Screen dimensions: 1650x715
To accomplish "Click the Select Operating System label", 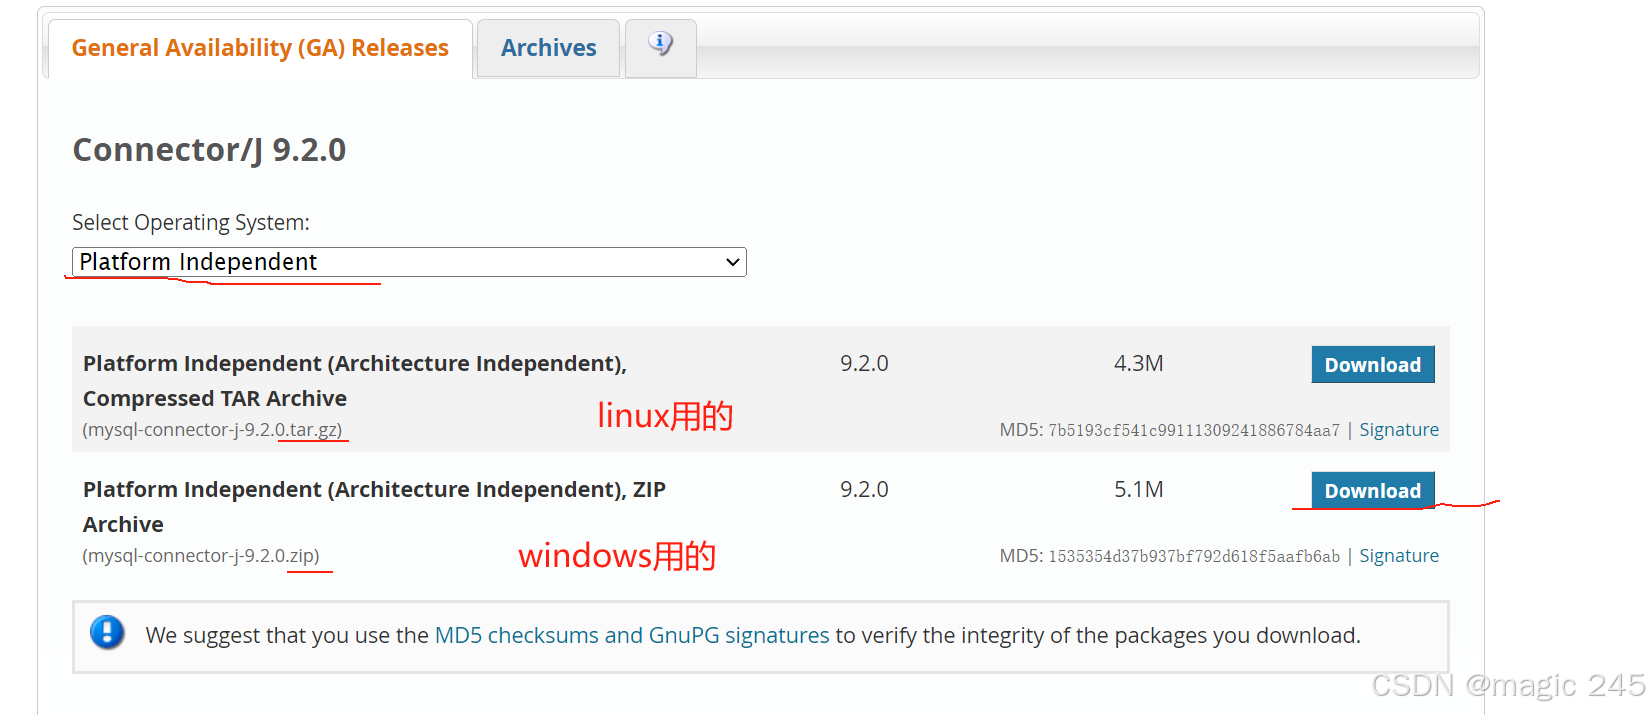I will [191, 223].
